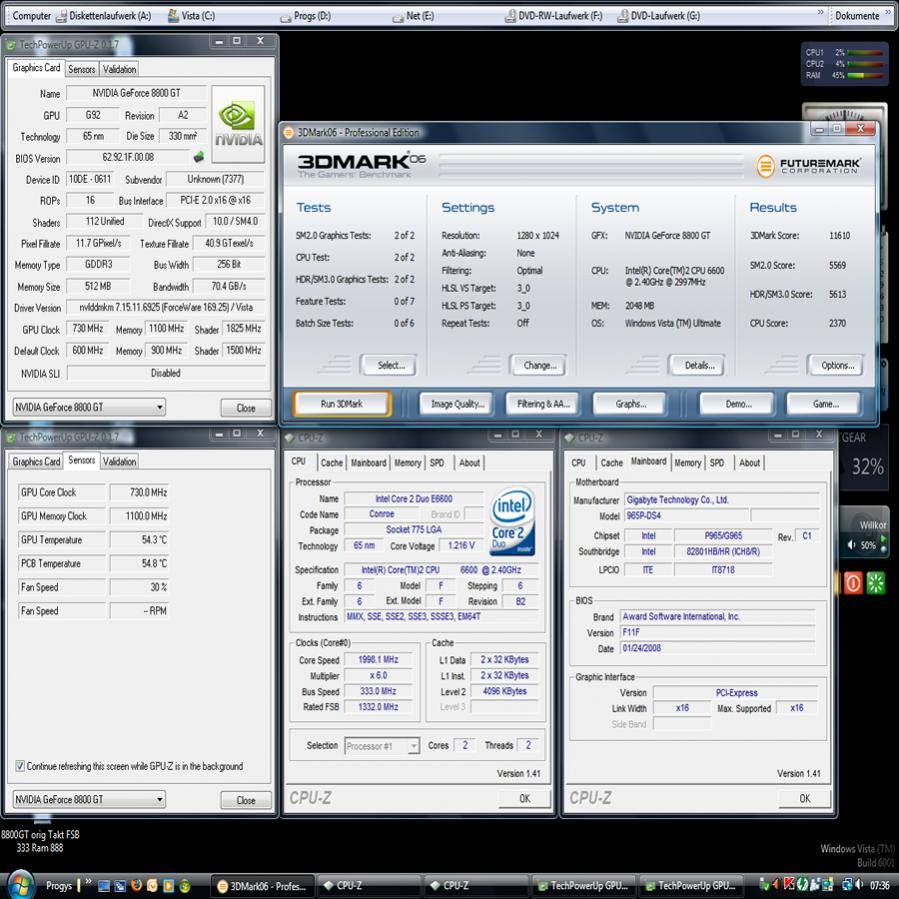Click the GPU Temperature 54.3 °C value
Image resolution: width=899 pixels, height=899 pixels.
(x=139, y=540)
